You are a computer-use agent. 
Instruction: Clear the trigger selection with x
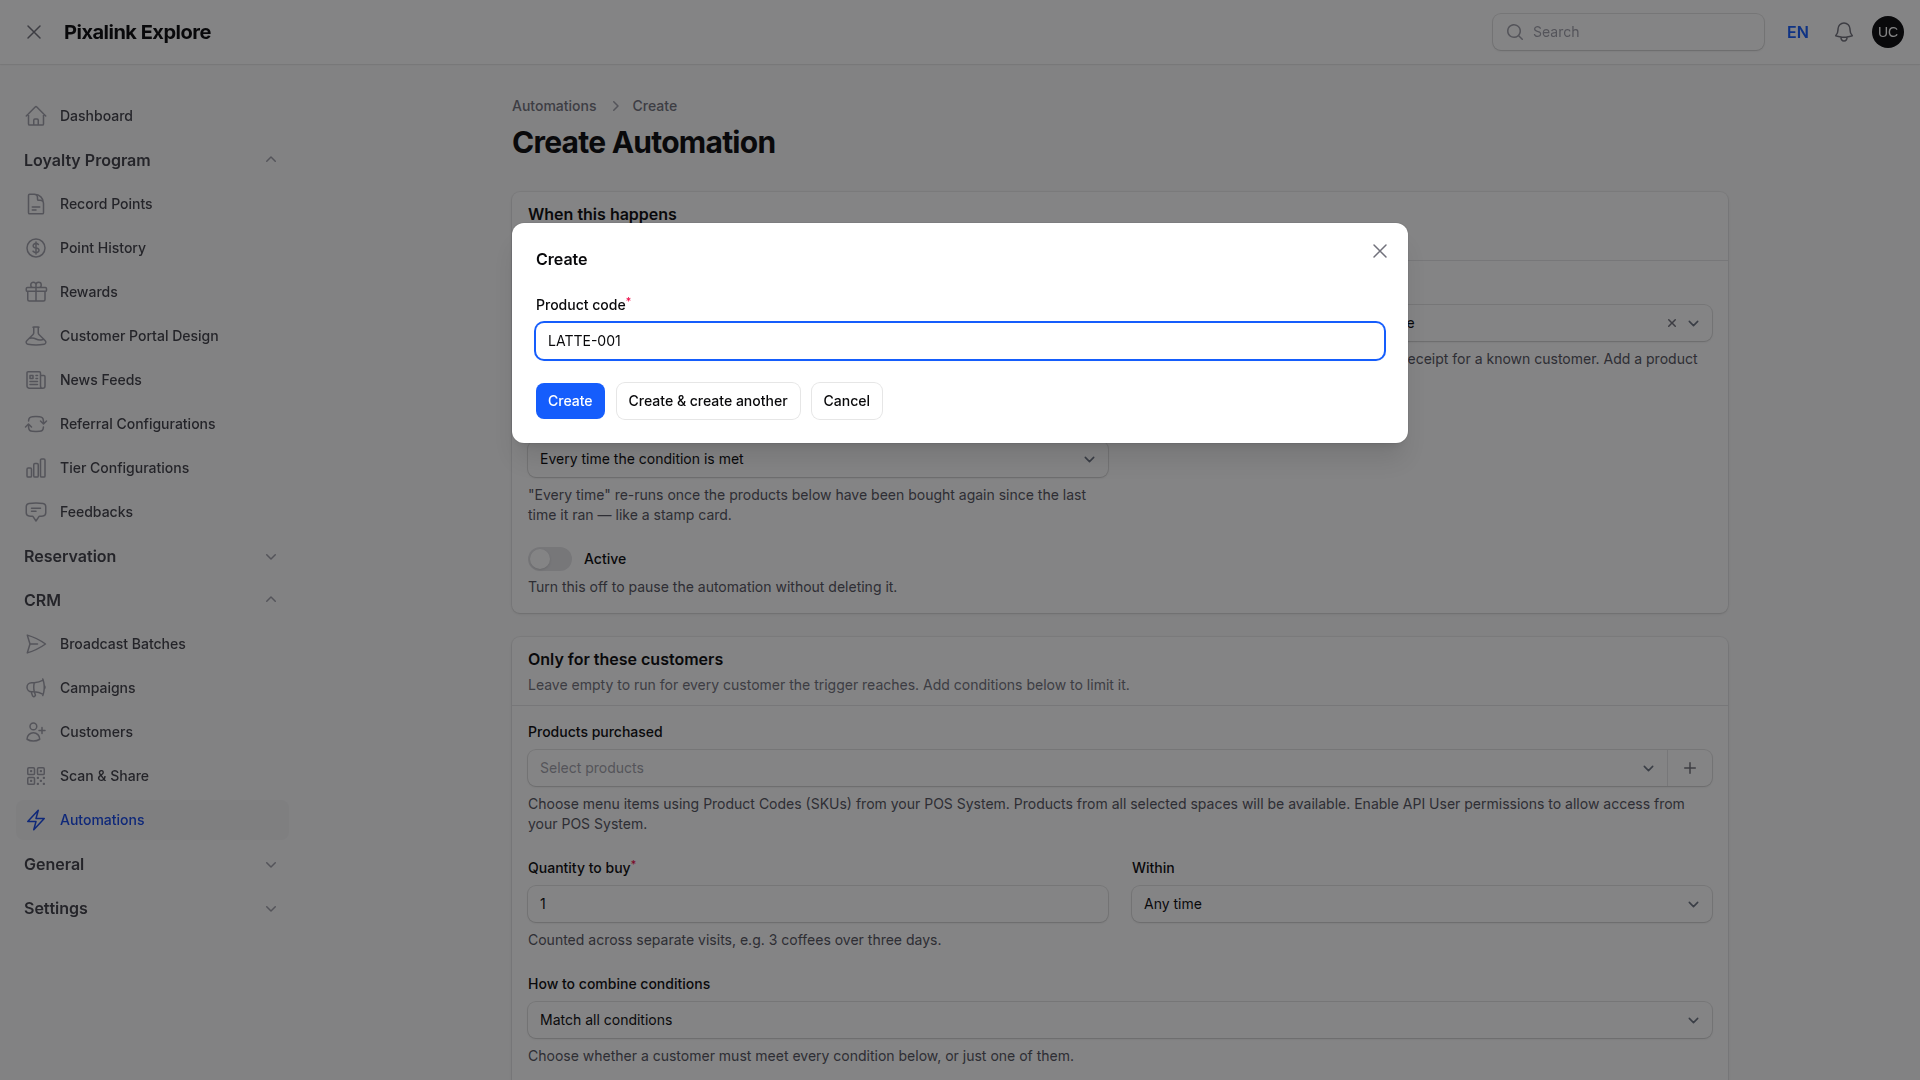pyautogui.click(x=1672, y=323)
